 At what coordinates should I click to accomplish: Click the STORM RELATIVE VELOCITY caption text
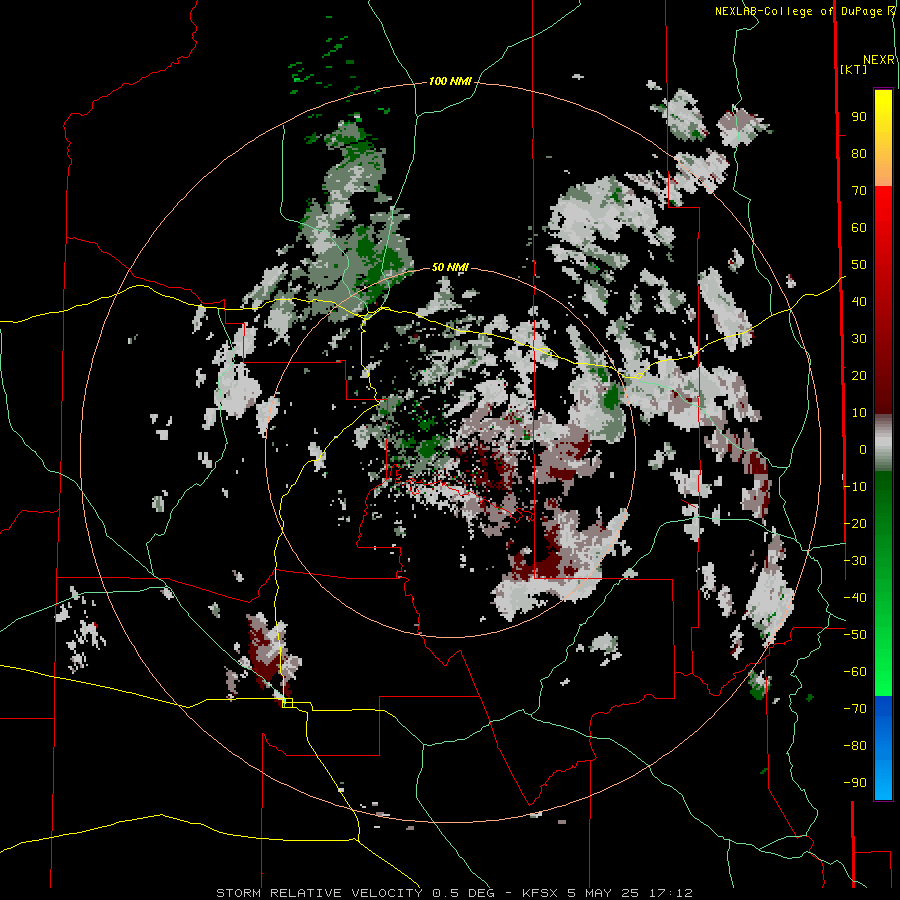tap(319, 893)
